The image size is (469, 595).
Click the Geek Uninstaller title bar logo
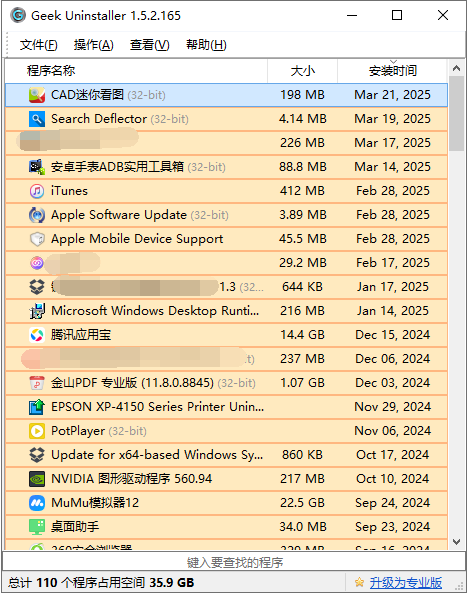18,16
